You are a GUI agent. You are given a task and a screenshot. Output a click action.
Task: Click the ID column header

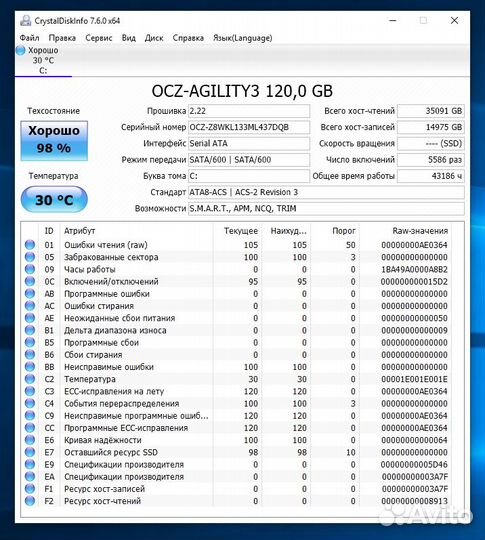pyautogui.click(x=49, y=231)
